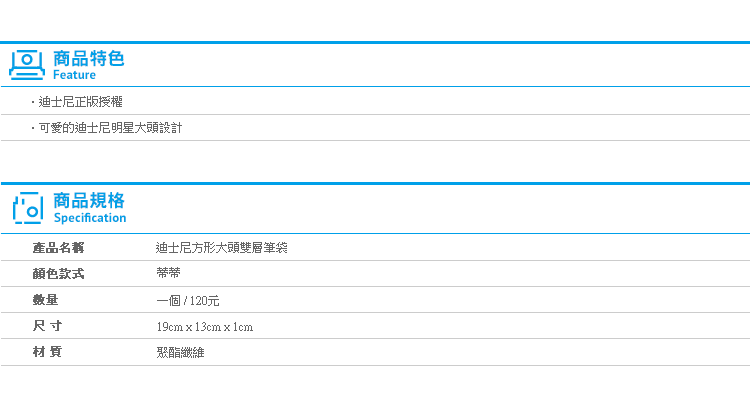Click the blue divider above 商品規格
The width and height of the screenshot is (750, 409).
click(x=375, y=183)
